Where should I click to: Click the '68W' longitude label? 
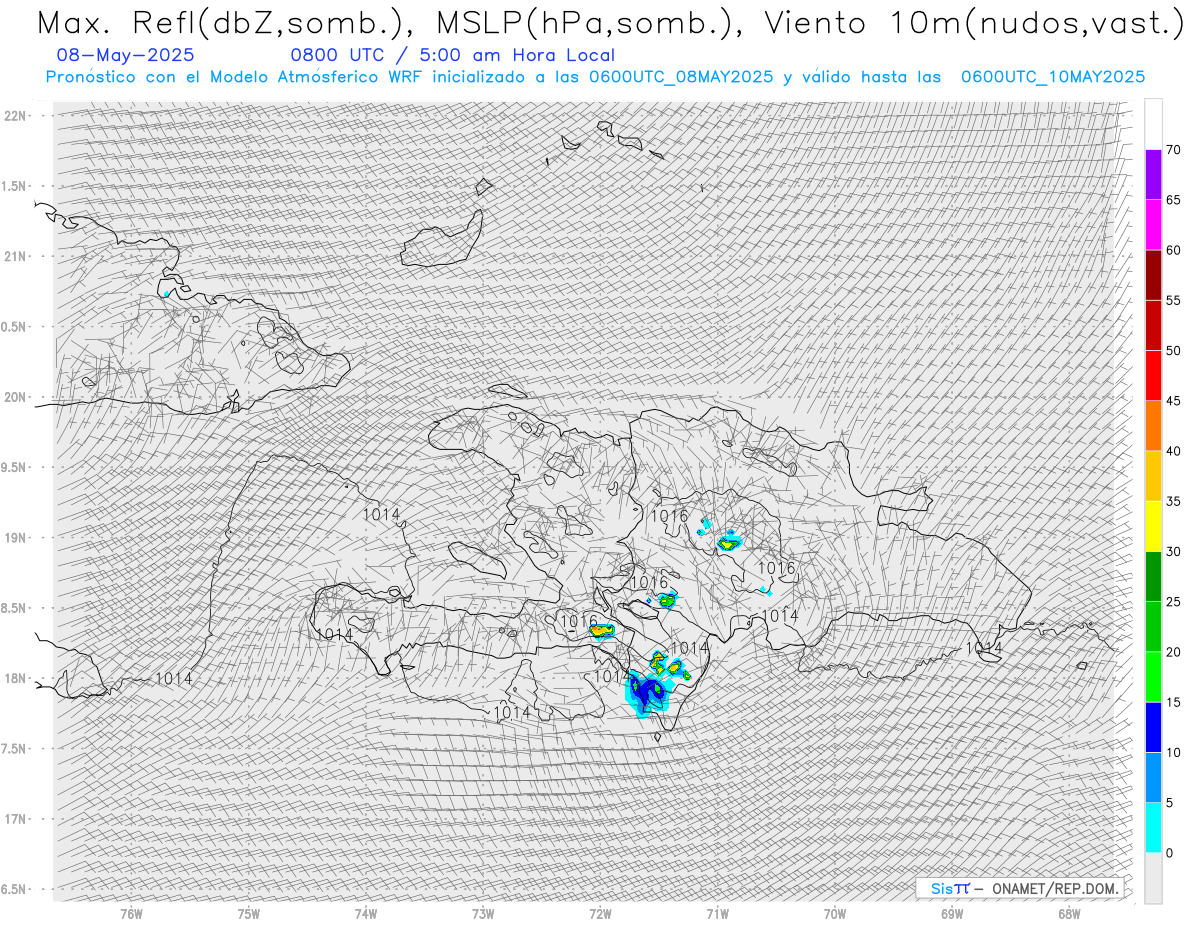coord(1068,914)
